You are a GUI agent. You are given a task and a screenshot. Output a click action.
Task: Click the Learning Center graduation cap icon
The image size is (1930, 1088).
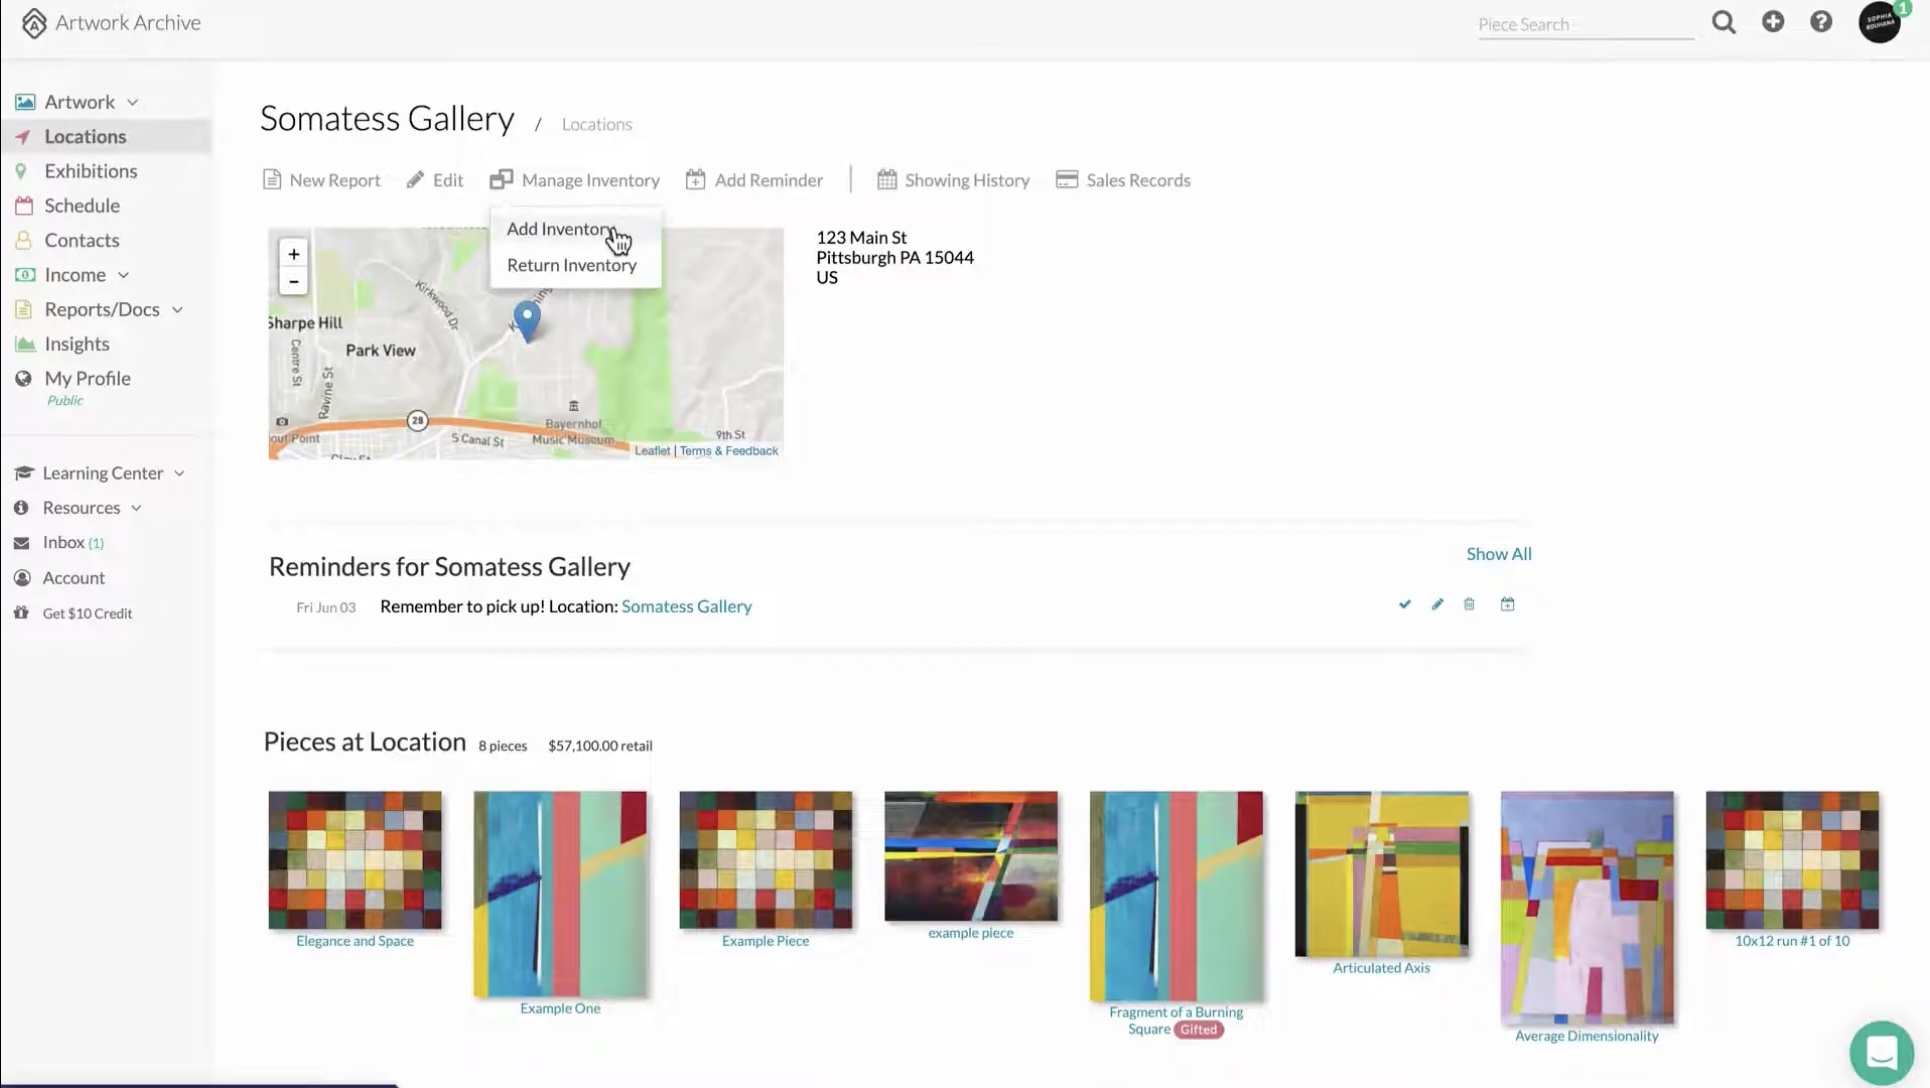[24, 473]
